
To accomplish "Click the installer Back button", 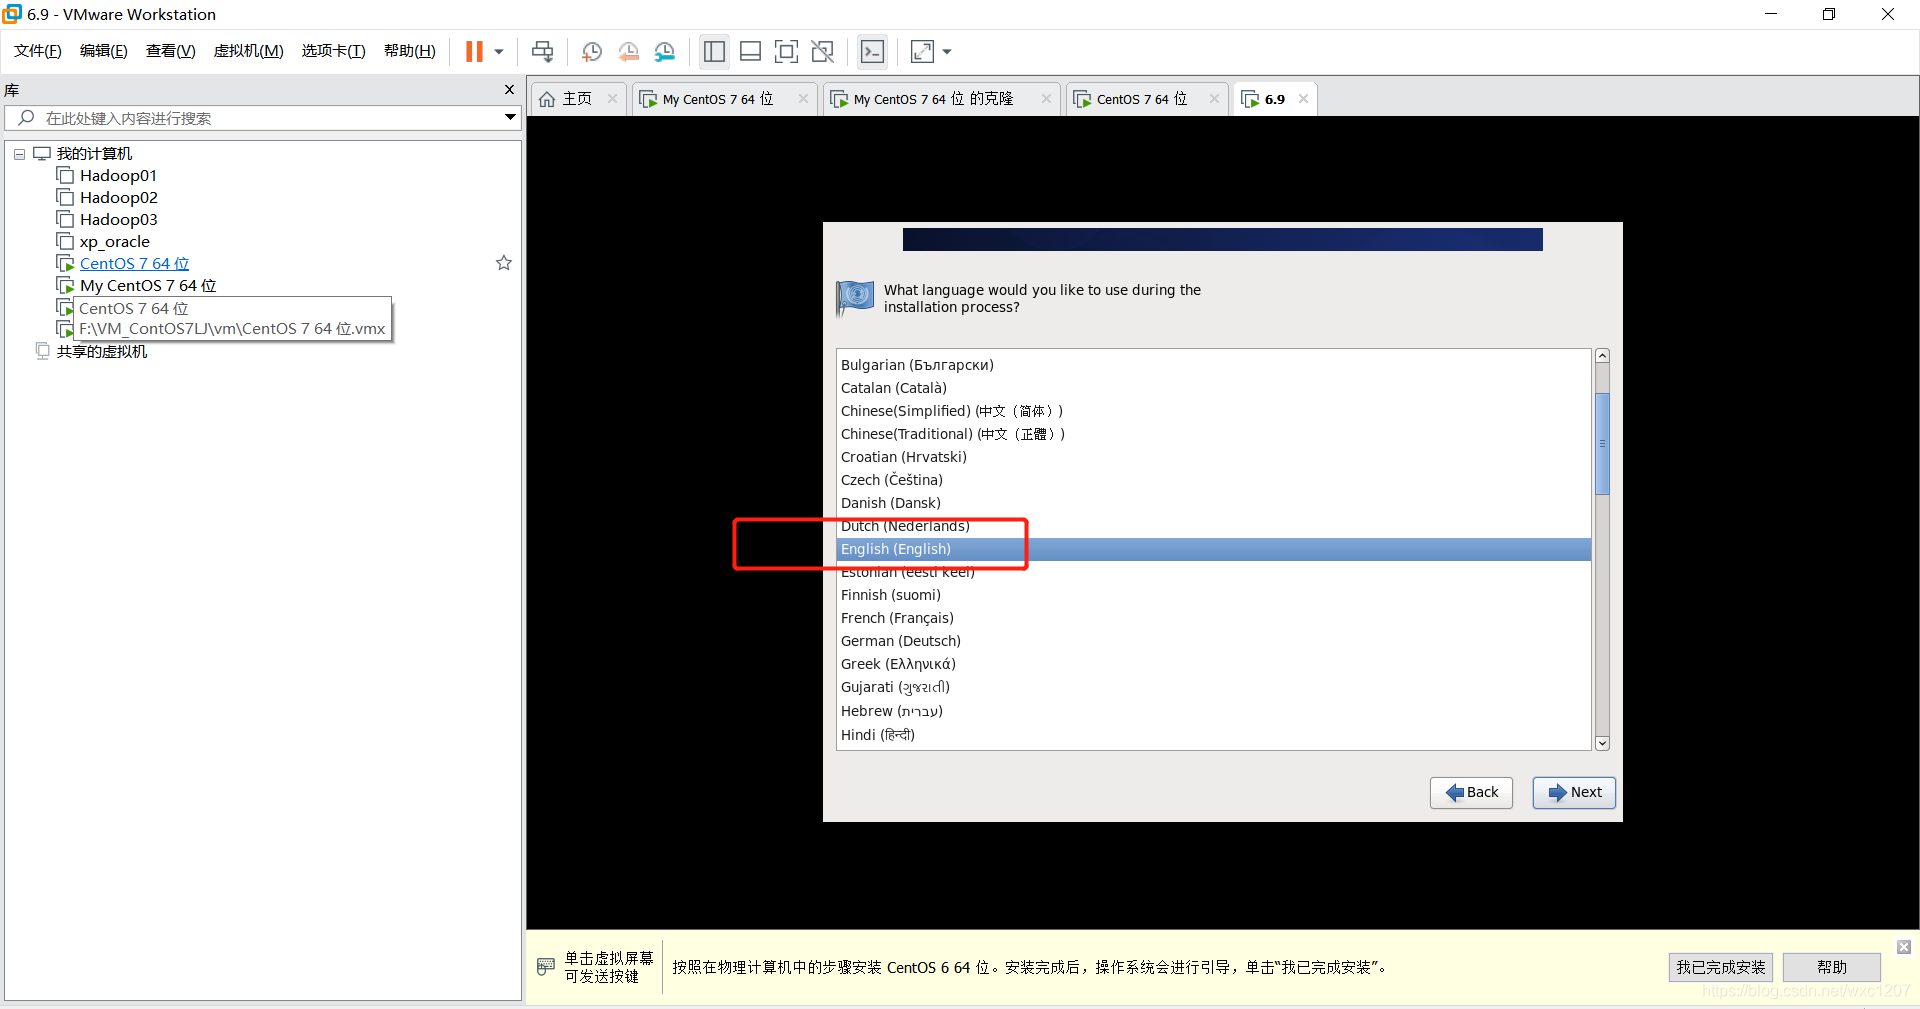I will coord(1471,793).
